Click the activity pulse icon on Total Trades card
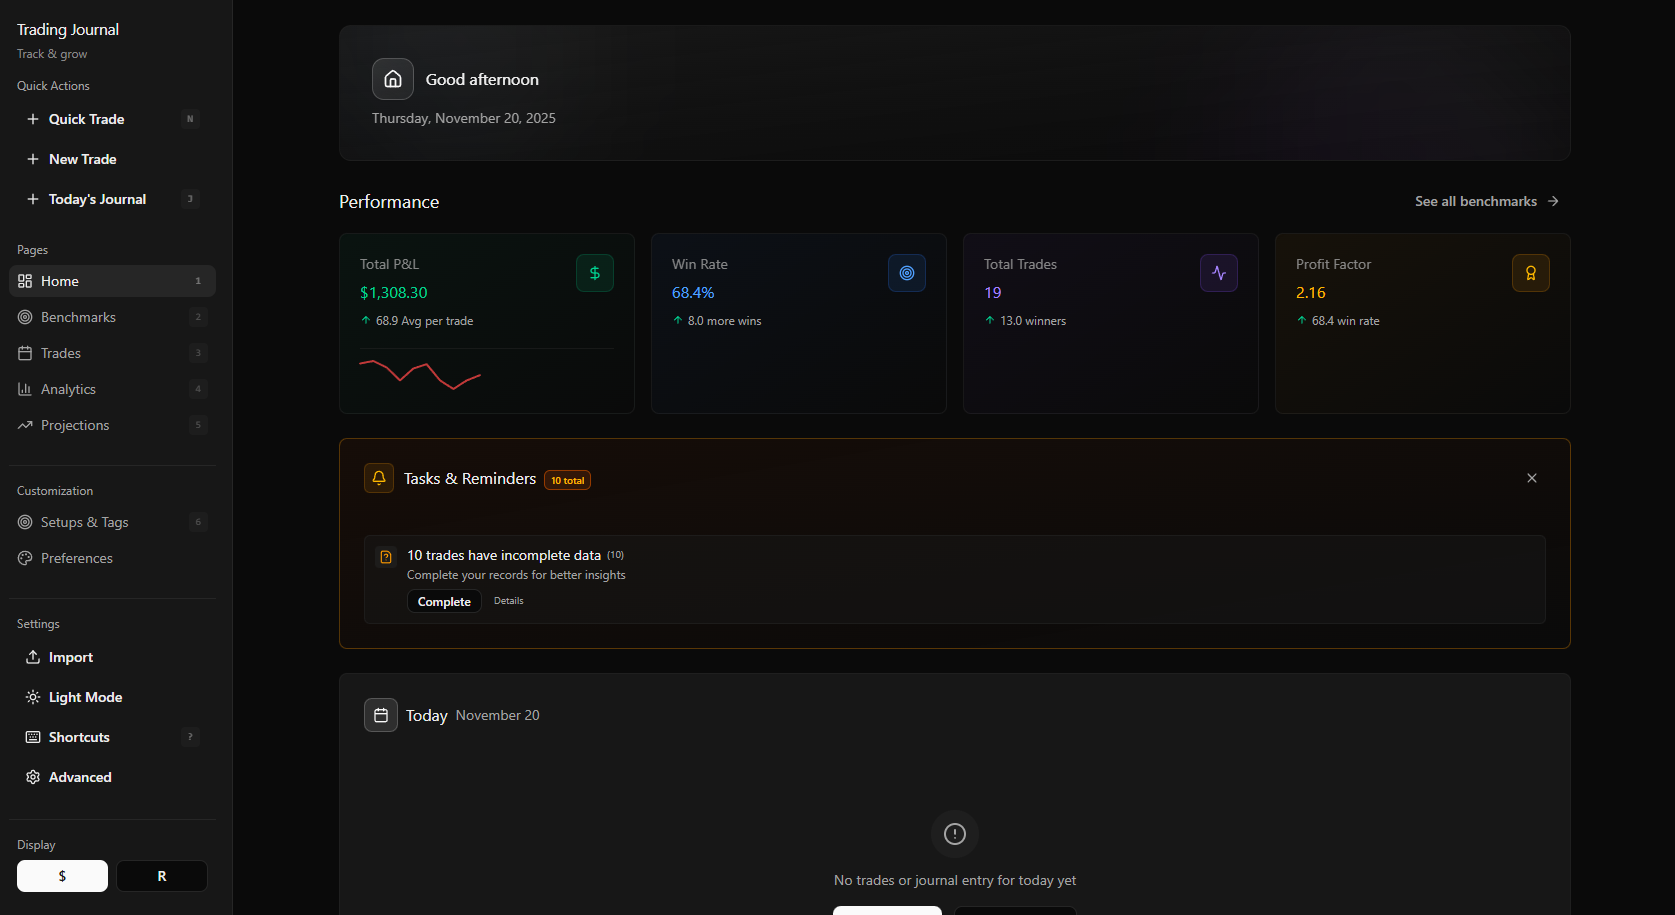Screen dimensions: 1675x915 coord(1219,273)
